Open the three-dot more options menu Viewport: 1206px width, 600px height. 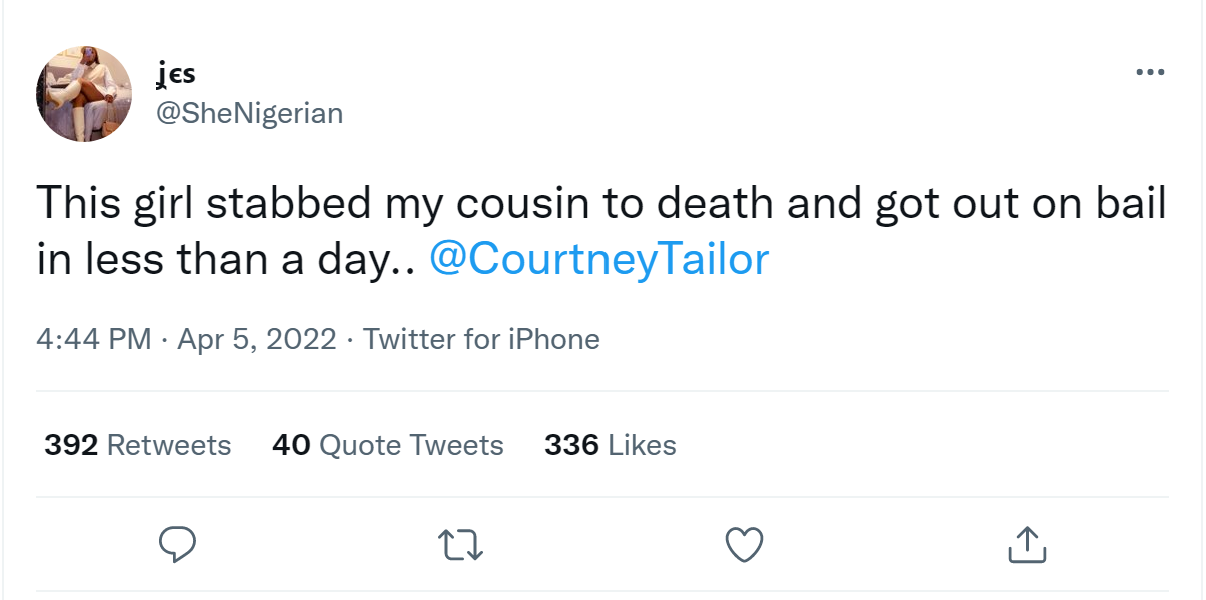1151,72
